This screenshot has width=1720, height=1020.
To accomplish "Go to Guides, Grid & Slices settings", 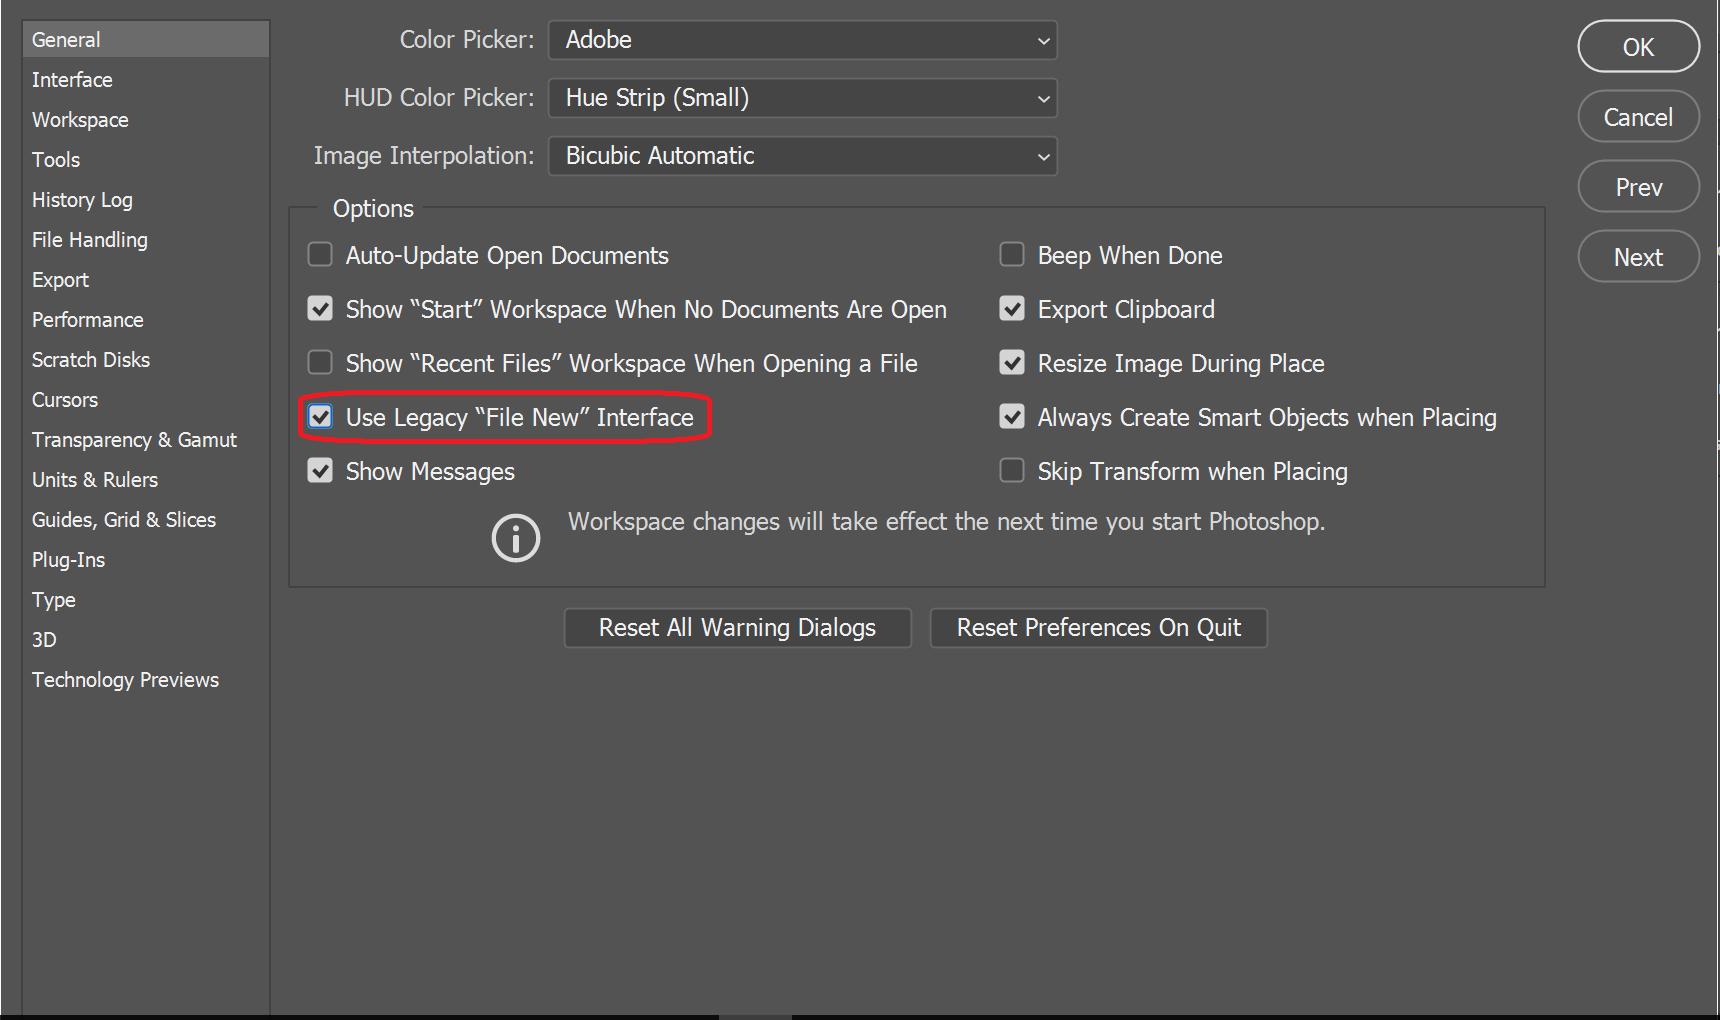I will pyautogui.click(x=123, y=519).
